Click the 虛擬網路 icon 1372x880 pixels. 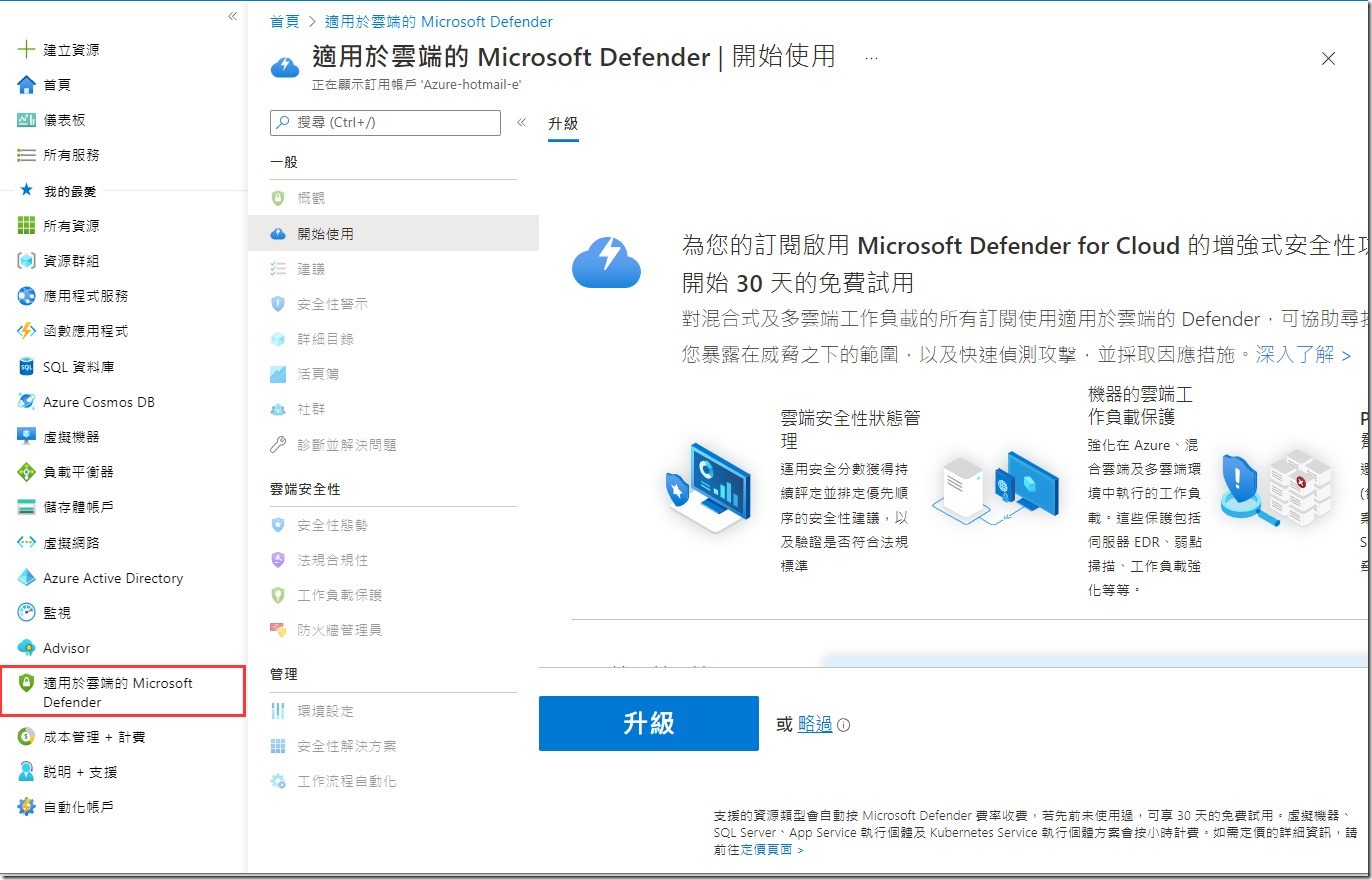tap(27, 543)
